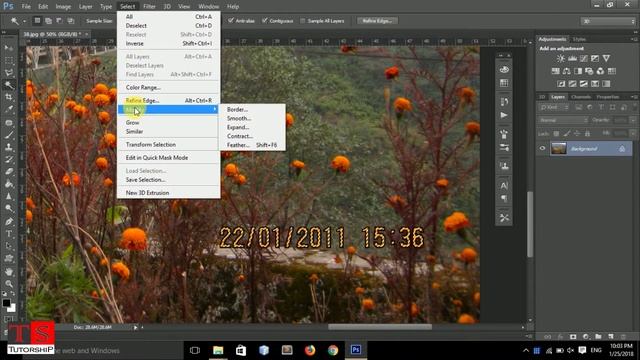Toggle the Anti-alias checkbox

(231, 20)
